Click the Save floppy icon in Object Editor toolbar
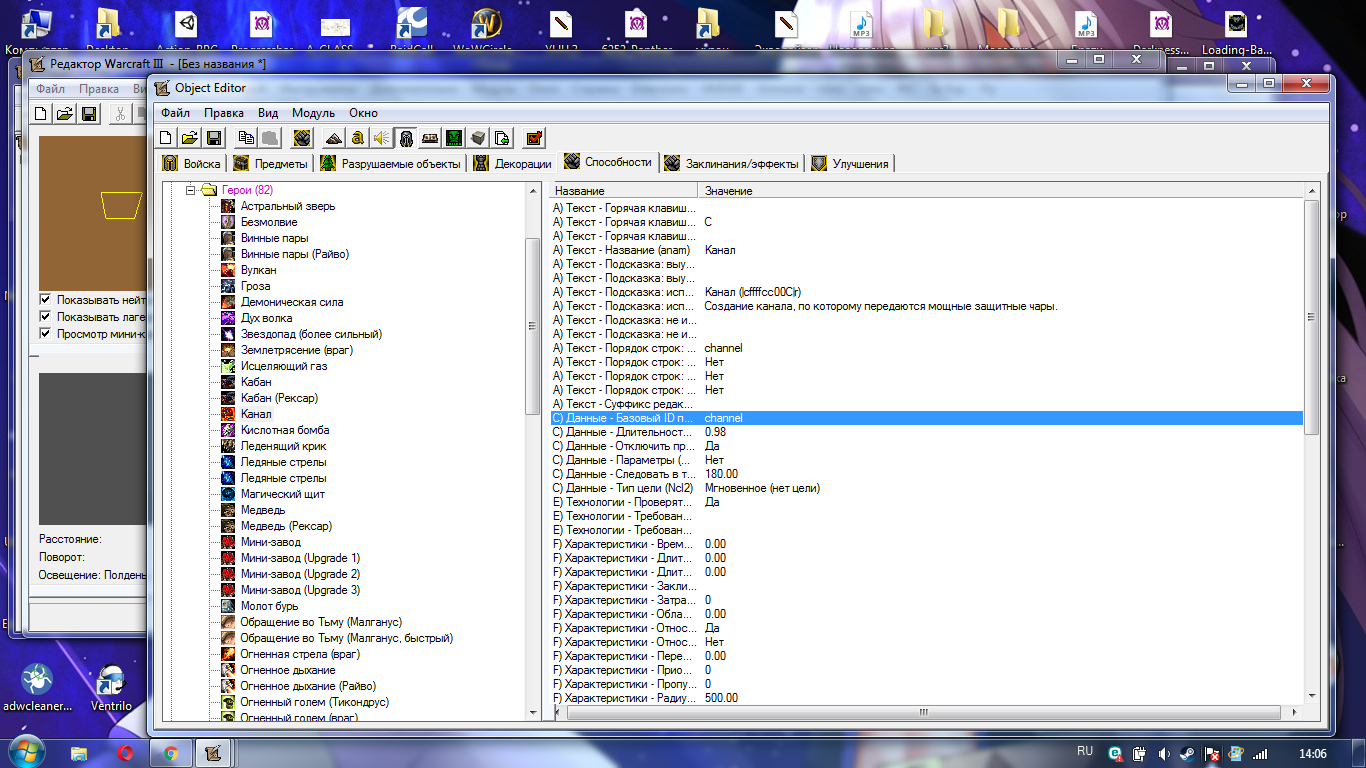 (x=214, y=138)
